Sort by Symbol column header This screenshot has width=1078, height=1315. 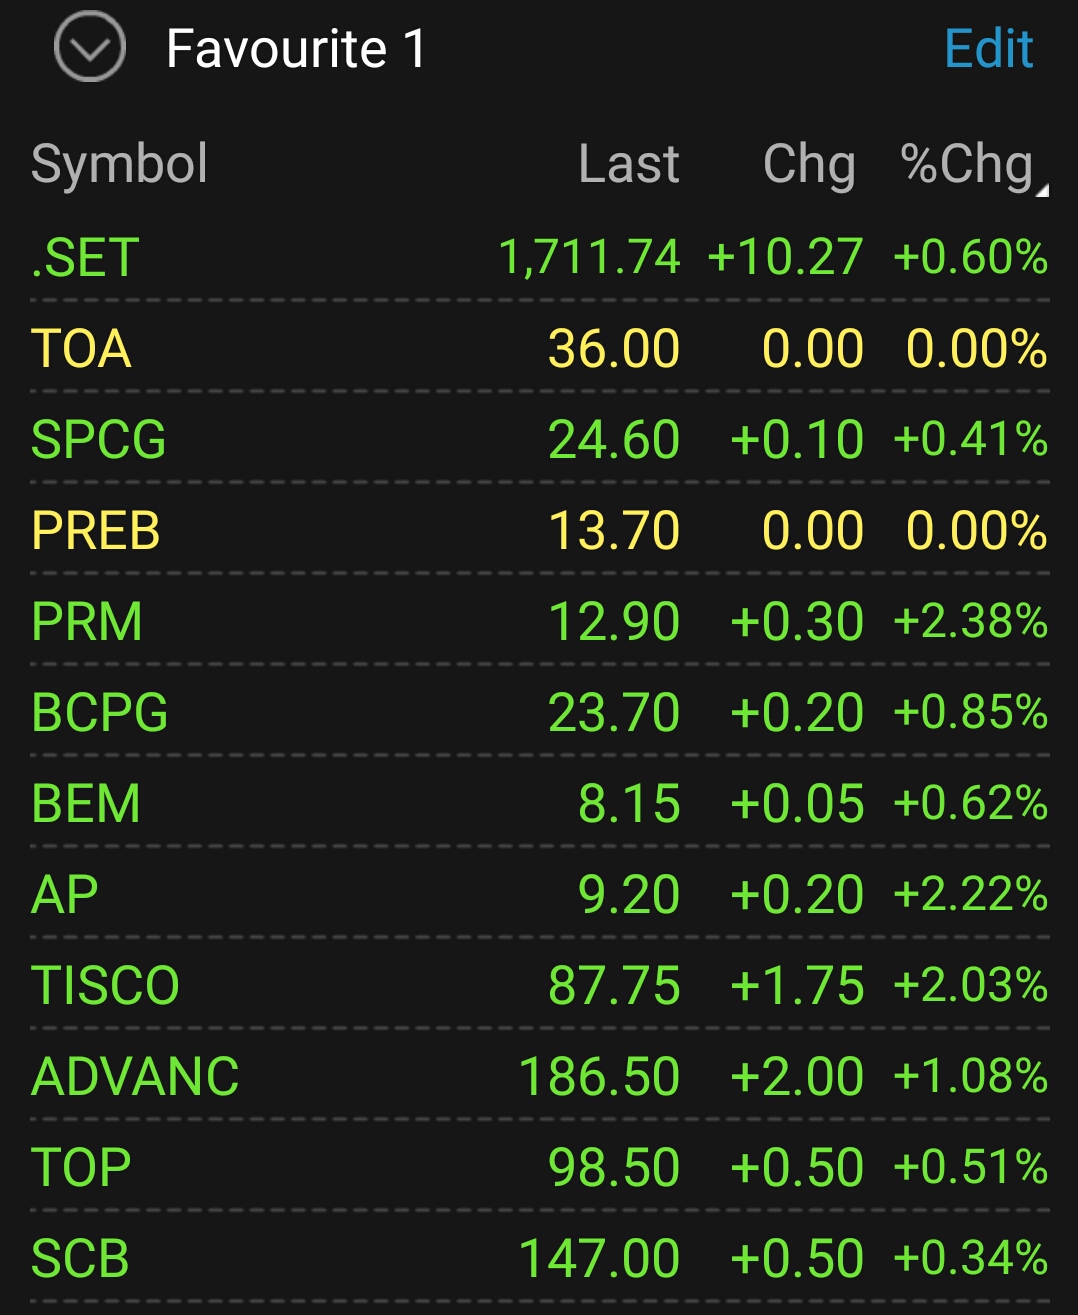119,164
